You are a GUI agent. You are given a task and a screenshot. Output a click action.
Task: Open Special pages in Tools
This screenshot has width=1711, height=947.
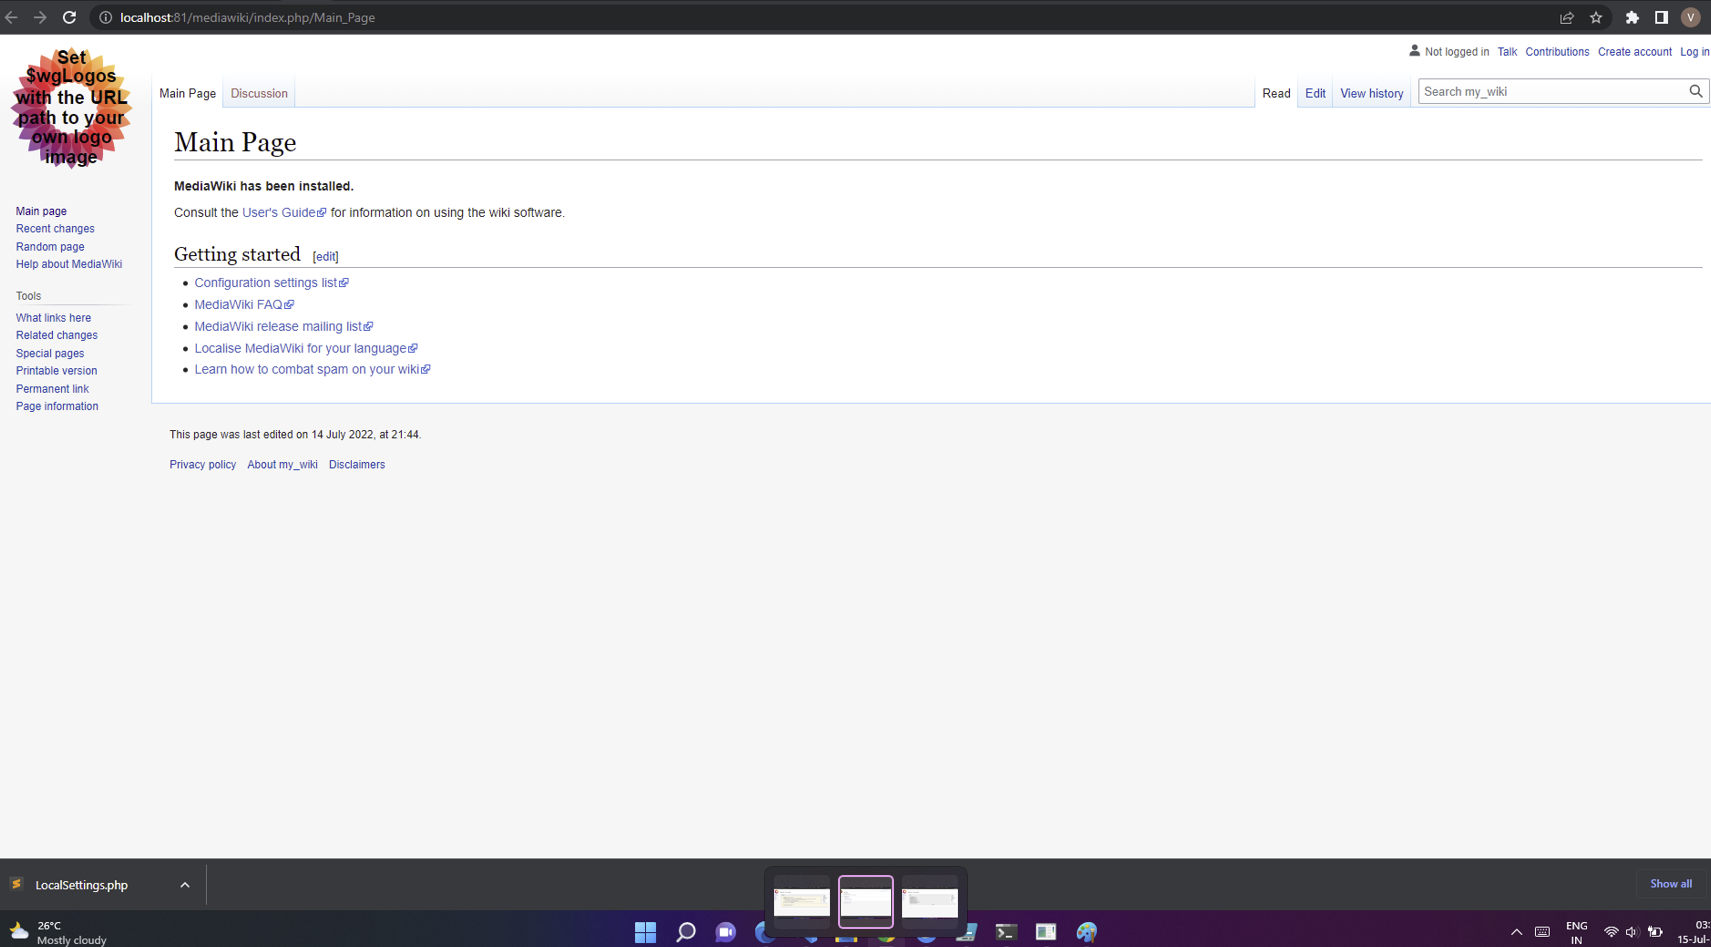point(50,353)
